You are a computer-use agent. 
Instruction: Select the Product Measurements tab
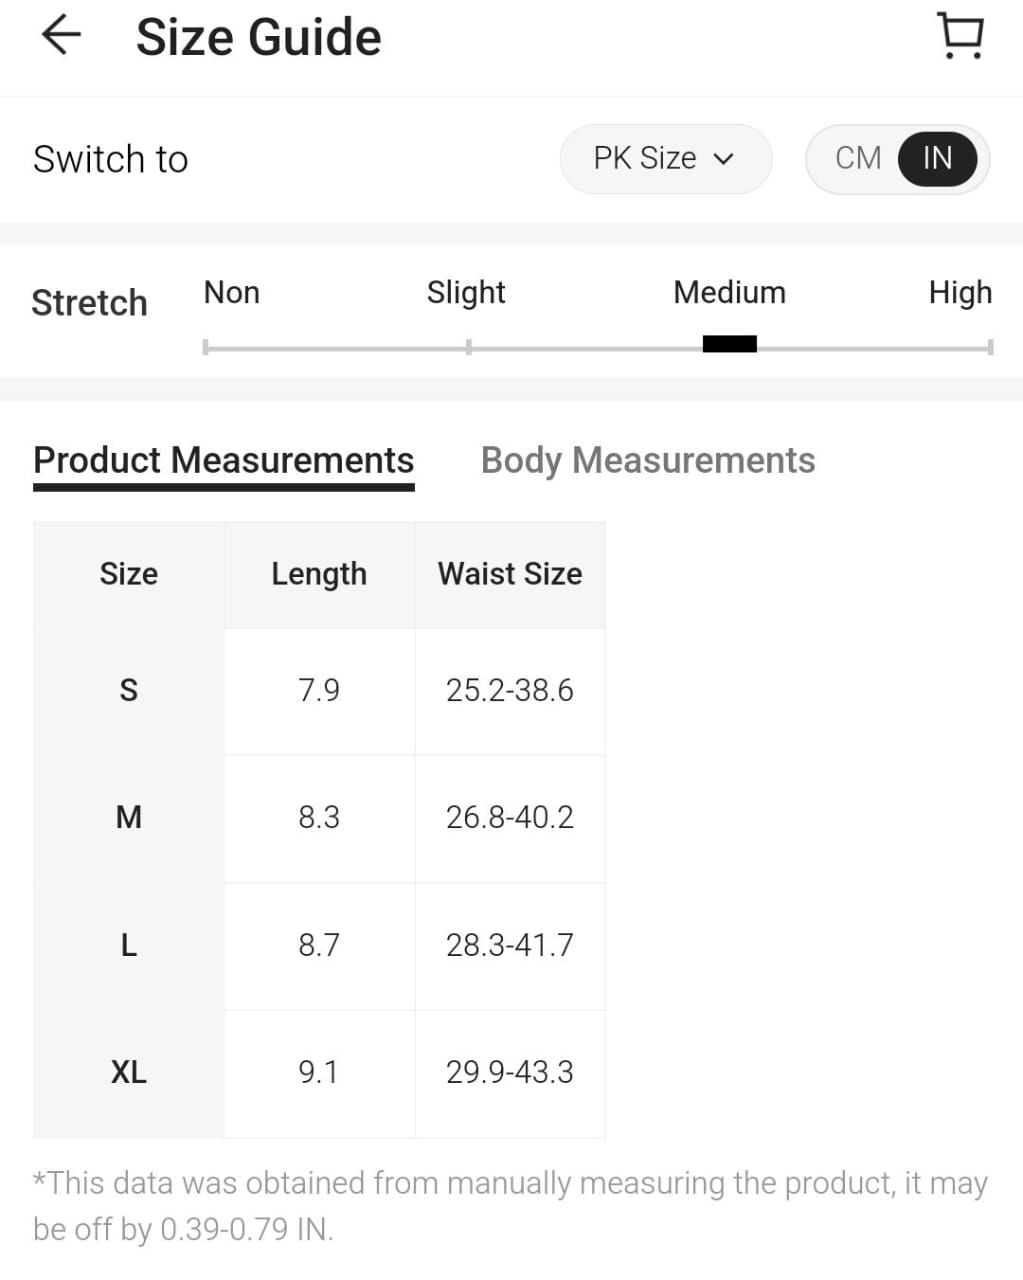(223, 460)
